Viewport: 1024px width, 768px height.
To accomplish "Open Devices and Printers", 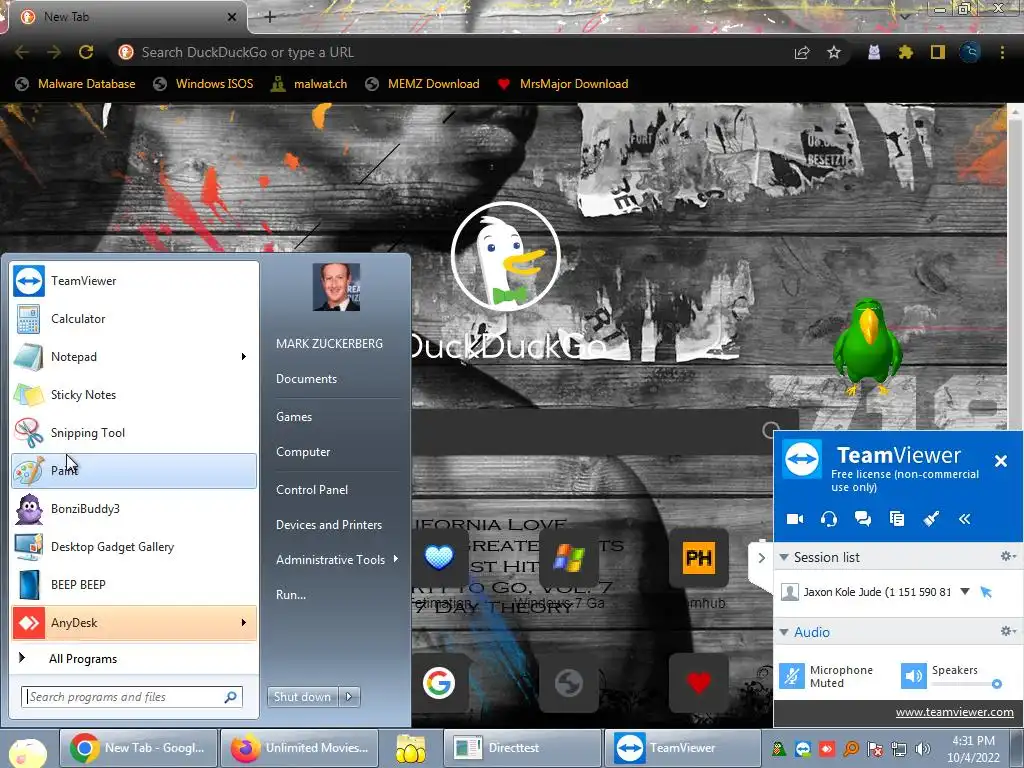I will 328,525.
